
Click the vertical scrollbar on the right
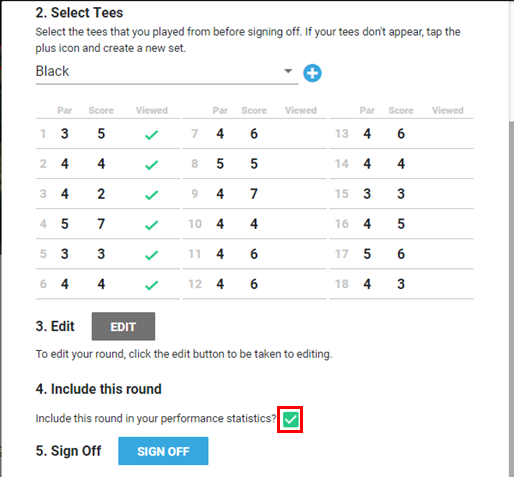pos(511,298)
